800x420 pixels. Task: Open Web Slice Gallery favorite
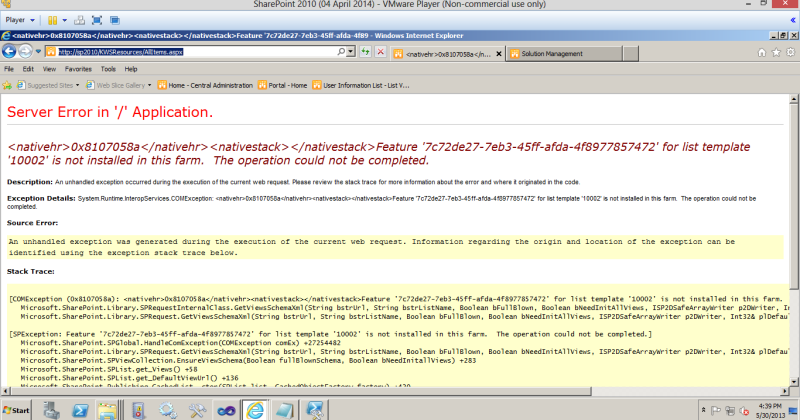coord(115,85)
